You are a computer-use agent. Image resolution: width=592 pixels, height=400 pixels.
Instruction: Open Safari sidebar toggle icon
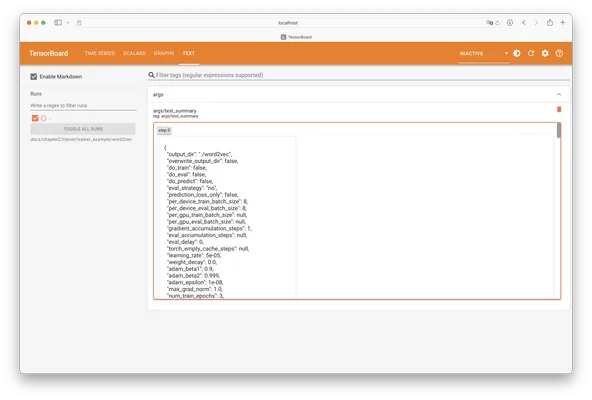coord(58,23)
